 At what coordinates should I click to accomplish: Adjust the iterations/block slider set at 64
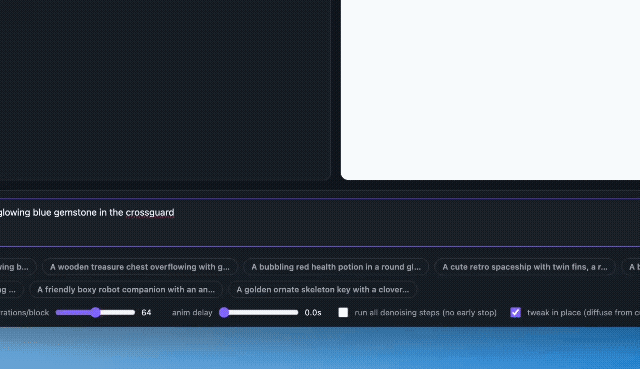point(95,313)
